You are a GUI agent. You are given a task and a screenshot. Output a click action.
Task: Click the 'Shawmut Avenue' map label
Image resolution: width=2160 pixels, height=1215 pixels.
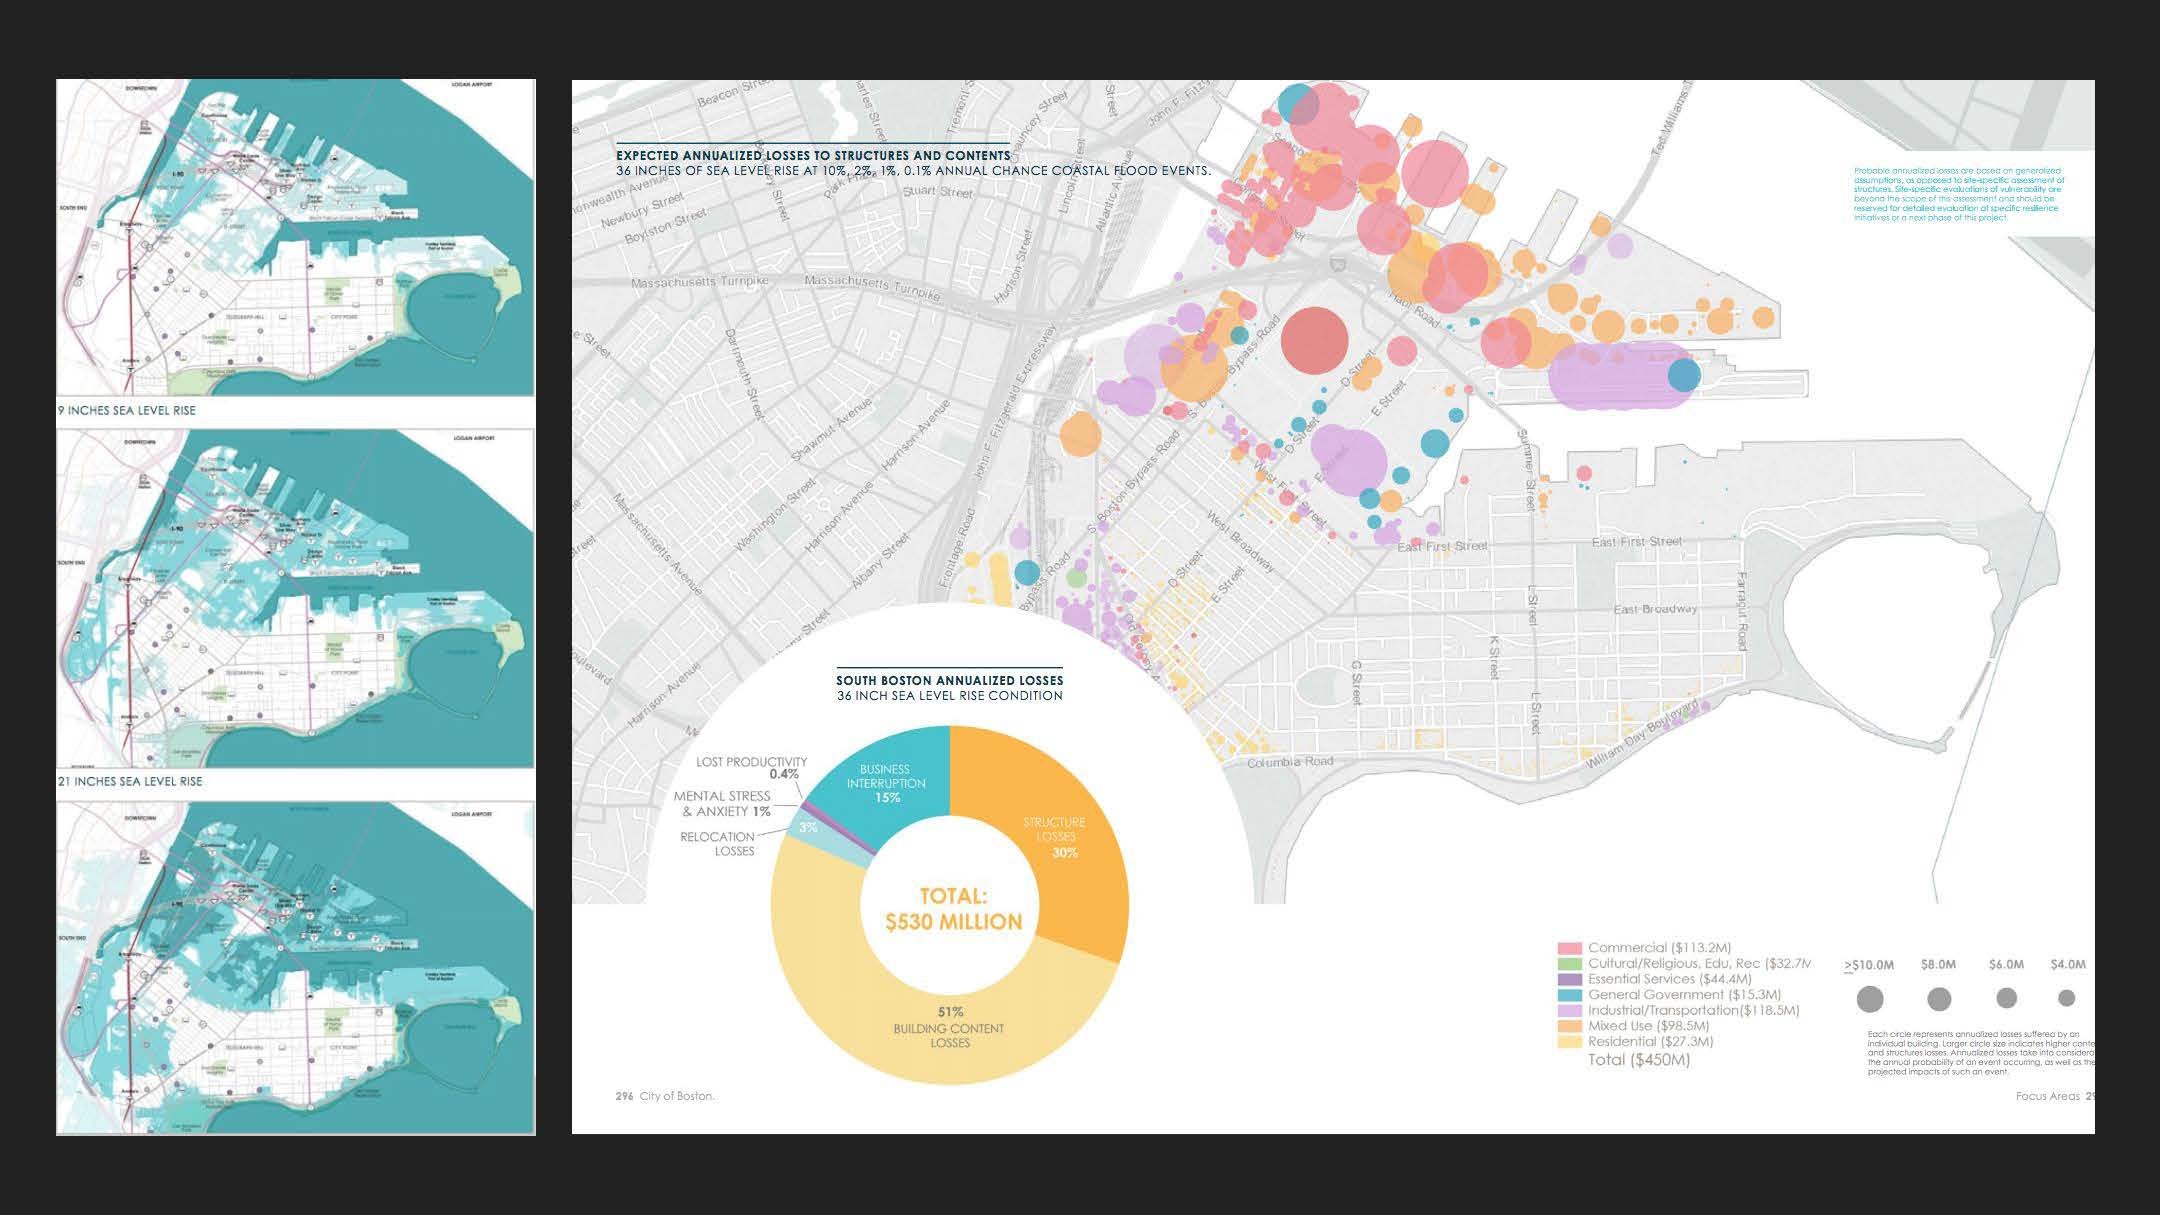pos(831,430)
